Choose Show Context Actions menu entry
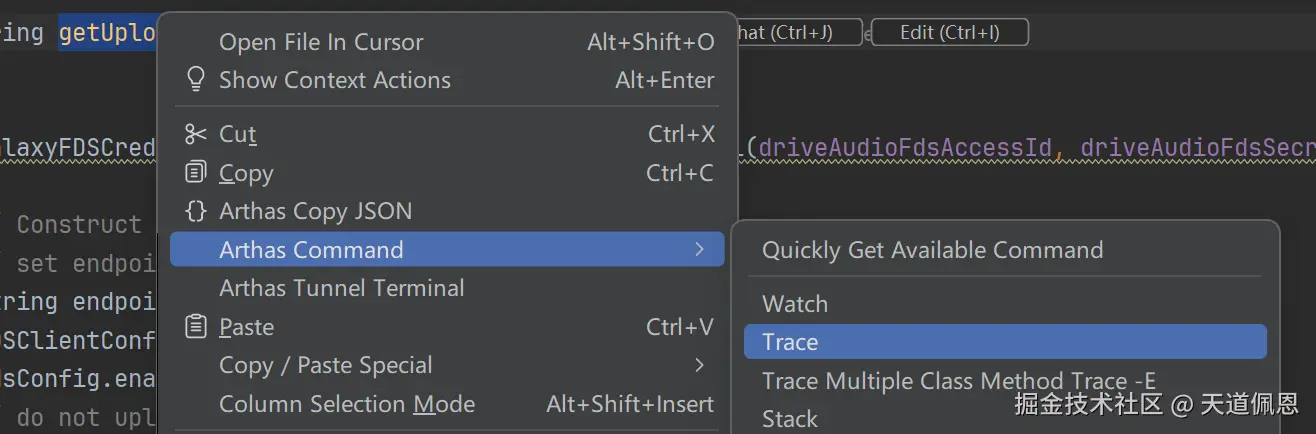The width and height of the screenshot is (1316, 434). [334, 80]
